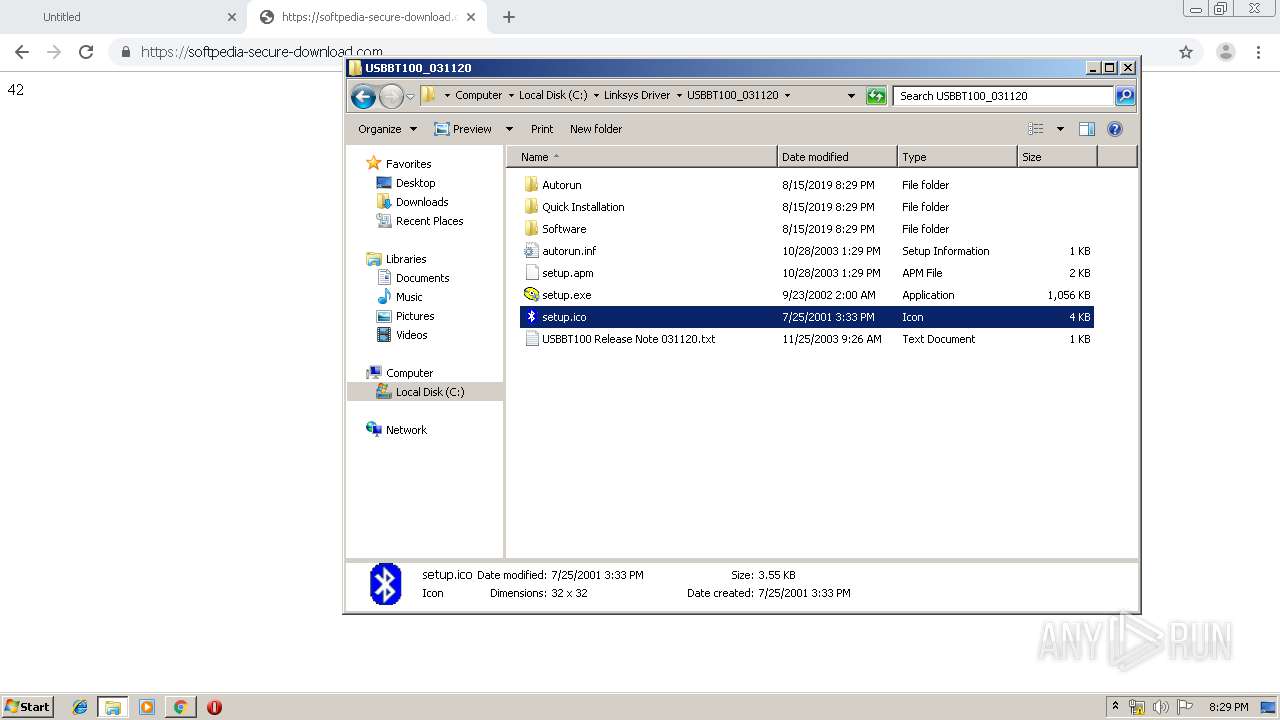
Task: Click the search magnifier icon in Explorer
Action: [1125, 96]
